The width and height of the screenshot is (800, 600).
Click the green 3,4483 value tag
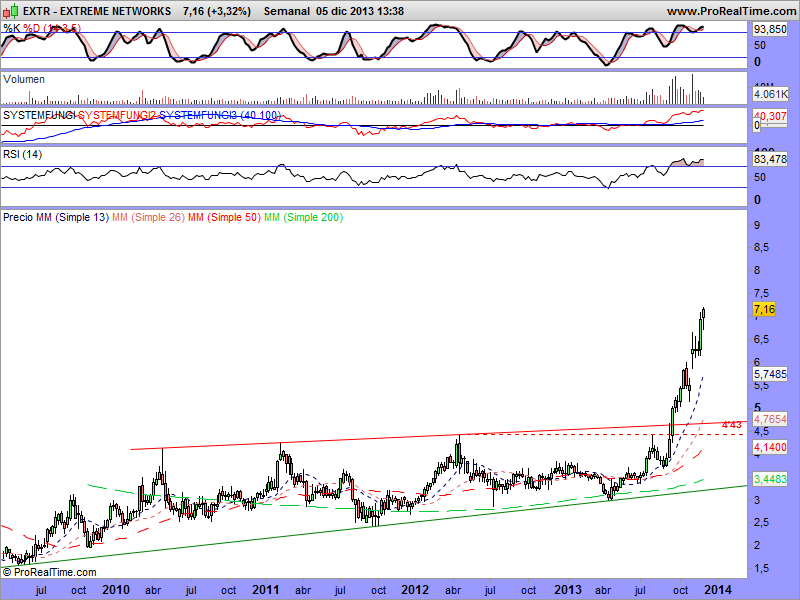770,479
